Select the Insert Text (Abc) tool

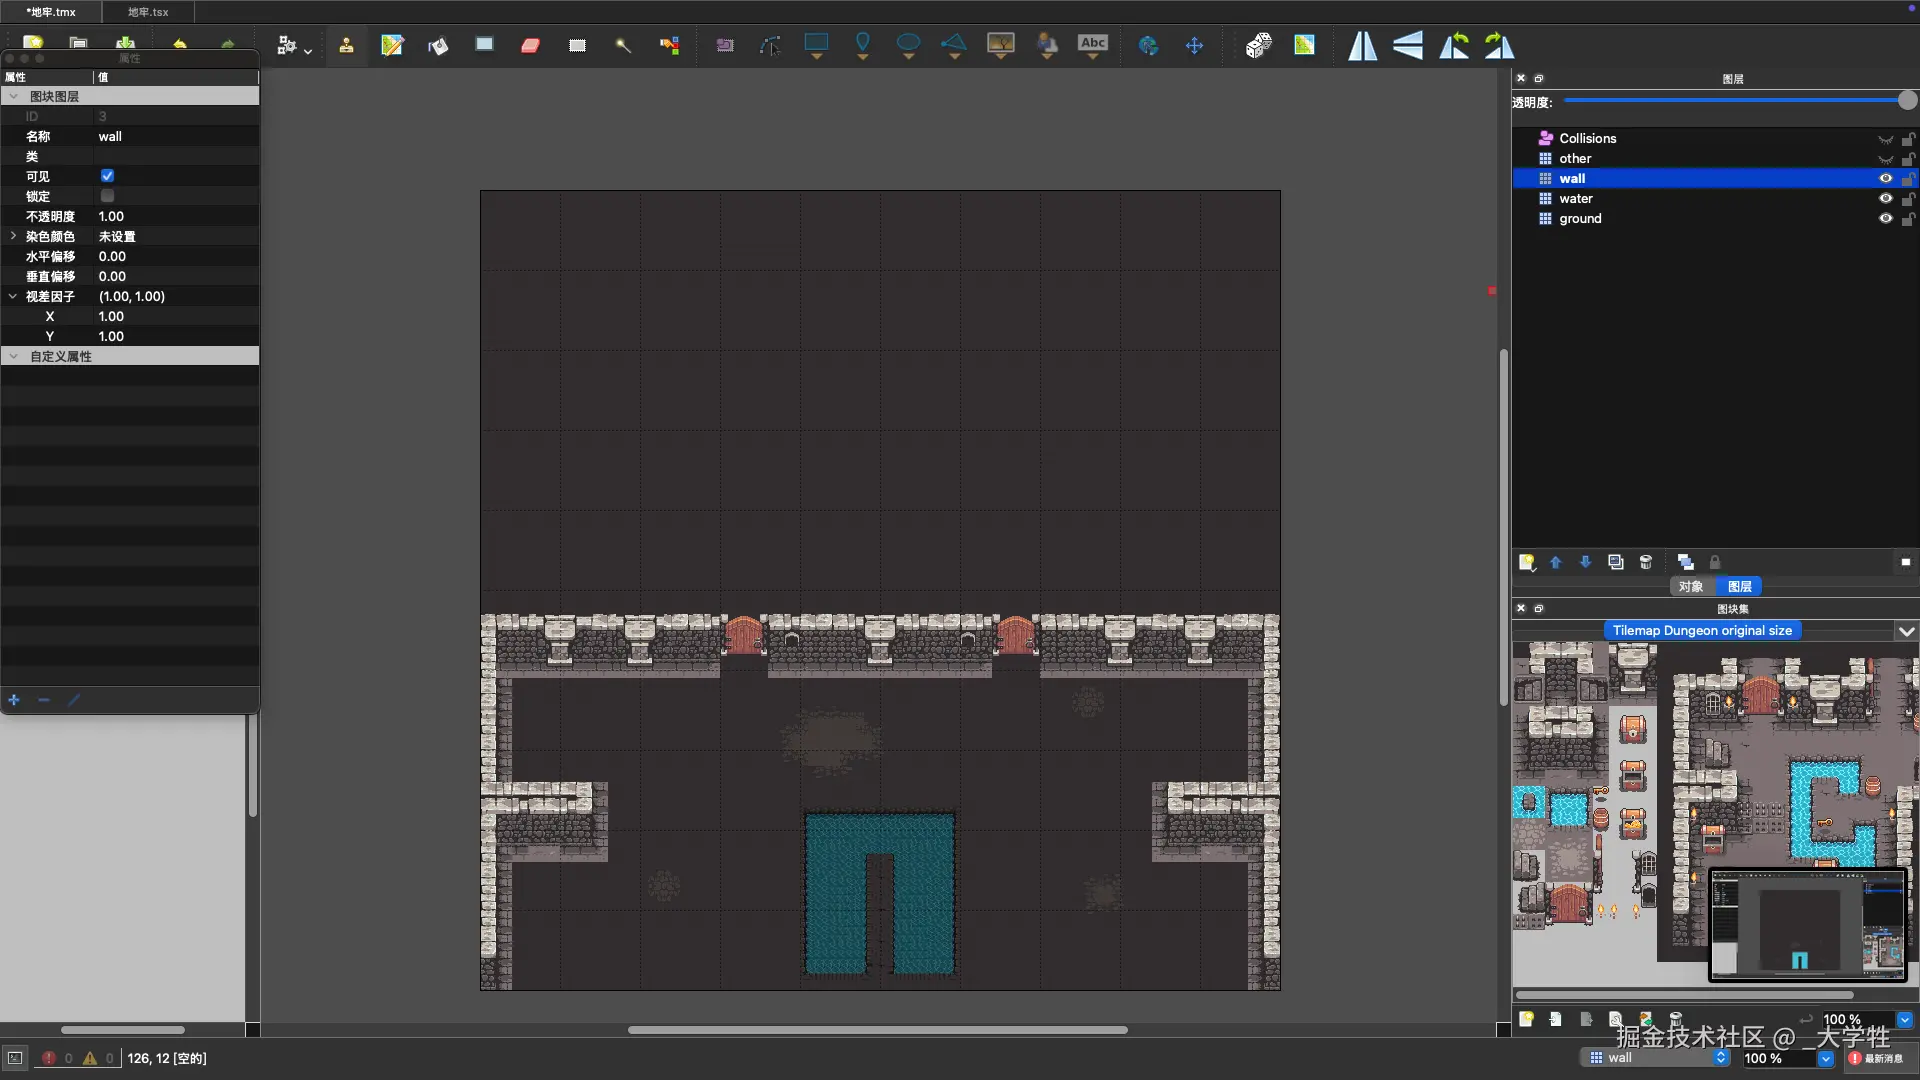tap(1093, 44)
